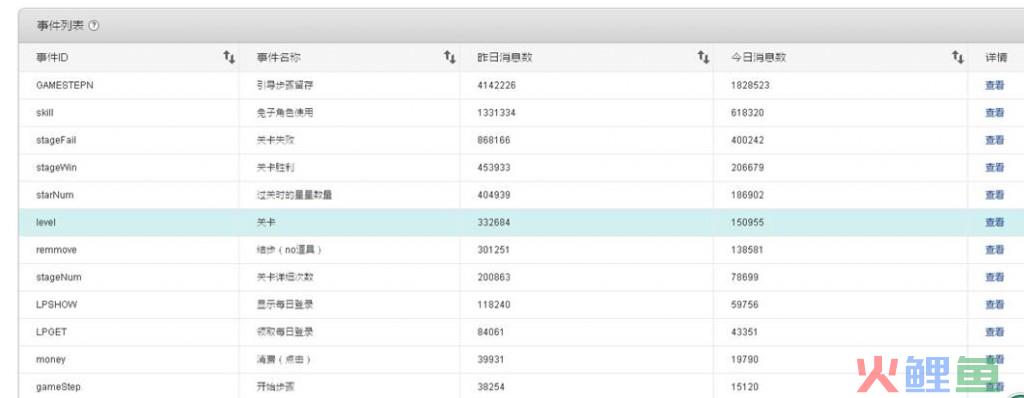Image resolution: width=1024 pixels, height=398 pixels.
Task: Click the 事件ID column header label
Action: click(x=52, y=58)
